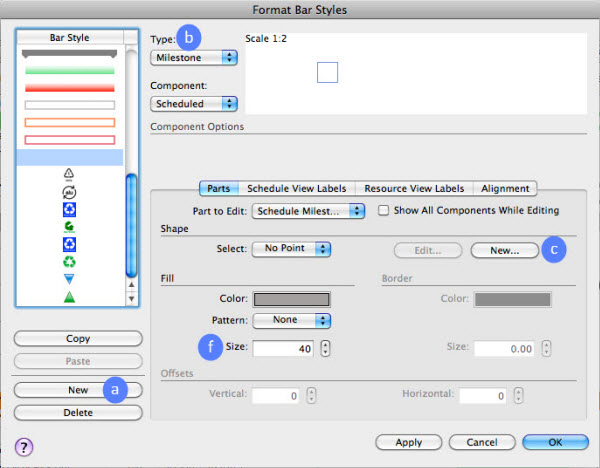
Task: Open the Alignment tab
Action: point(505,188)
